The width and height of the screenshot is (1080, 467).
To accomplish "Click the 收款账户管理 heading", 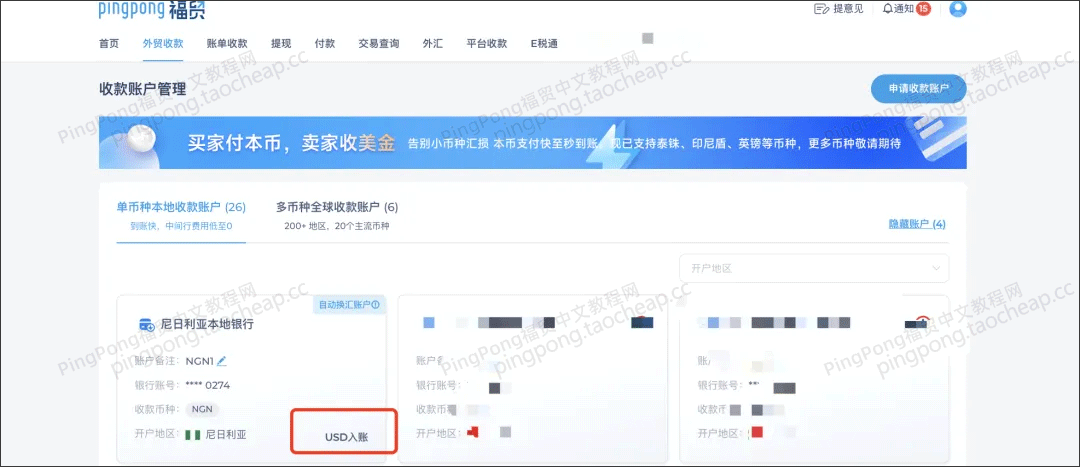I will point(143,89).
